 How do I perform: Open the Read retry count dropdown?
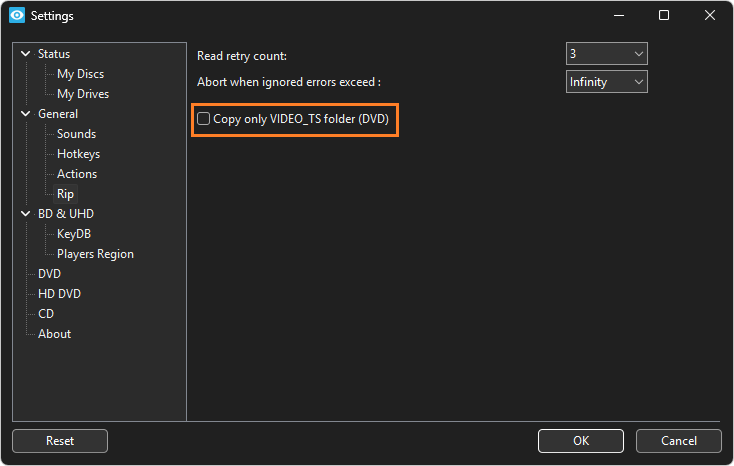pyautogui.click(x=606, y=54)
